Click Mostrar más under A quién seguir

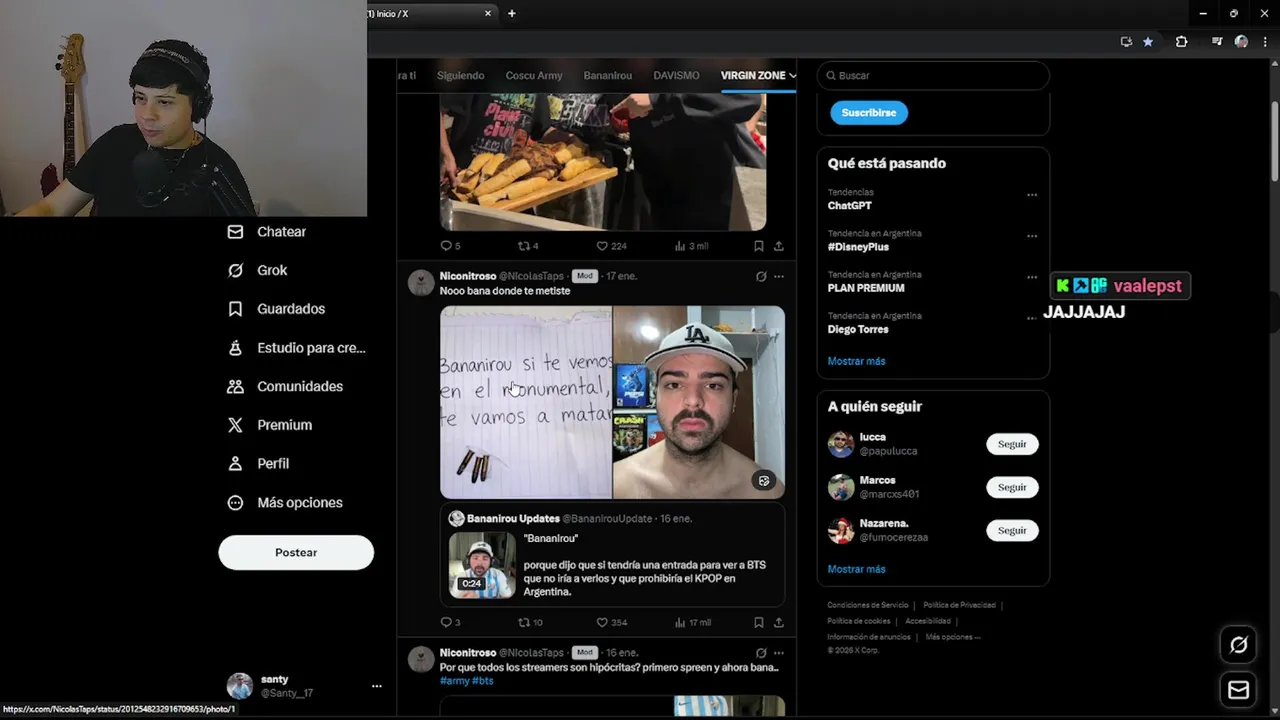coord(856,569)
